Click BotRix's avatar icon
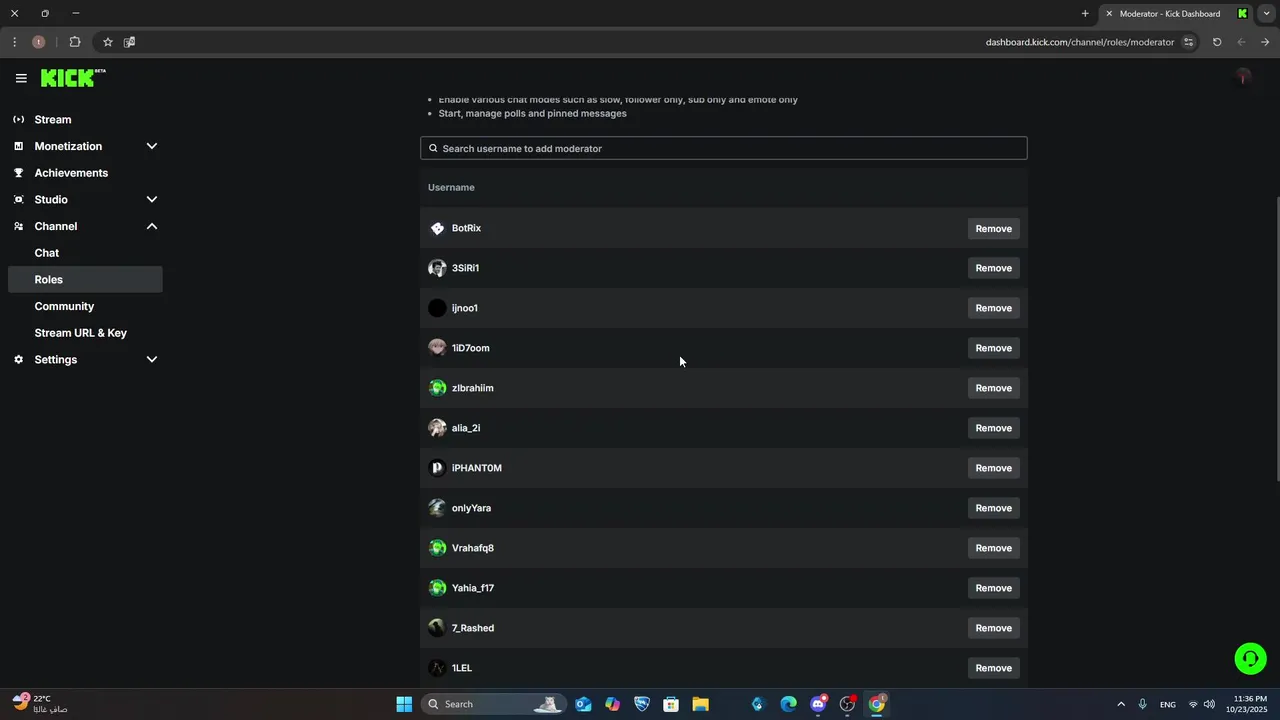Viewport: 1280px width, 720px height. [437, 228]
